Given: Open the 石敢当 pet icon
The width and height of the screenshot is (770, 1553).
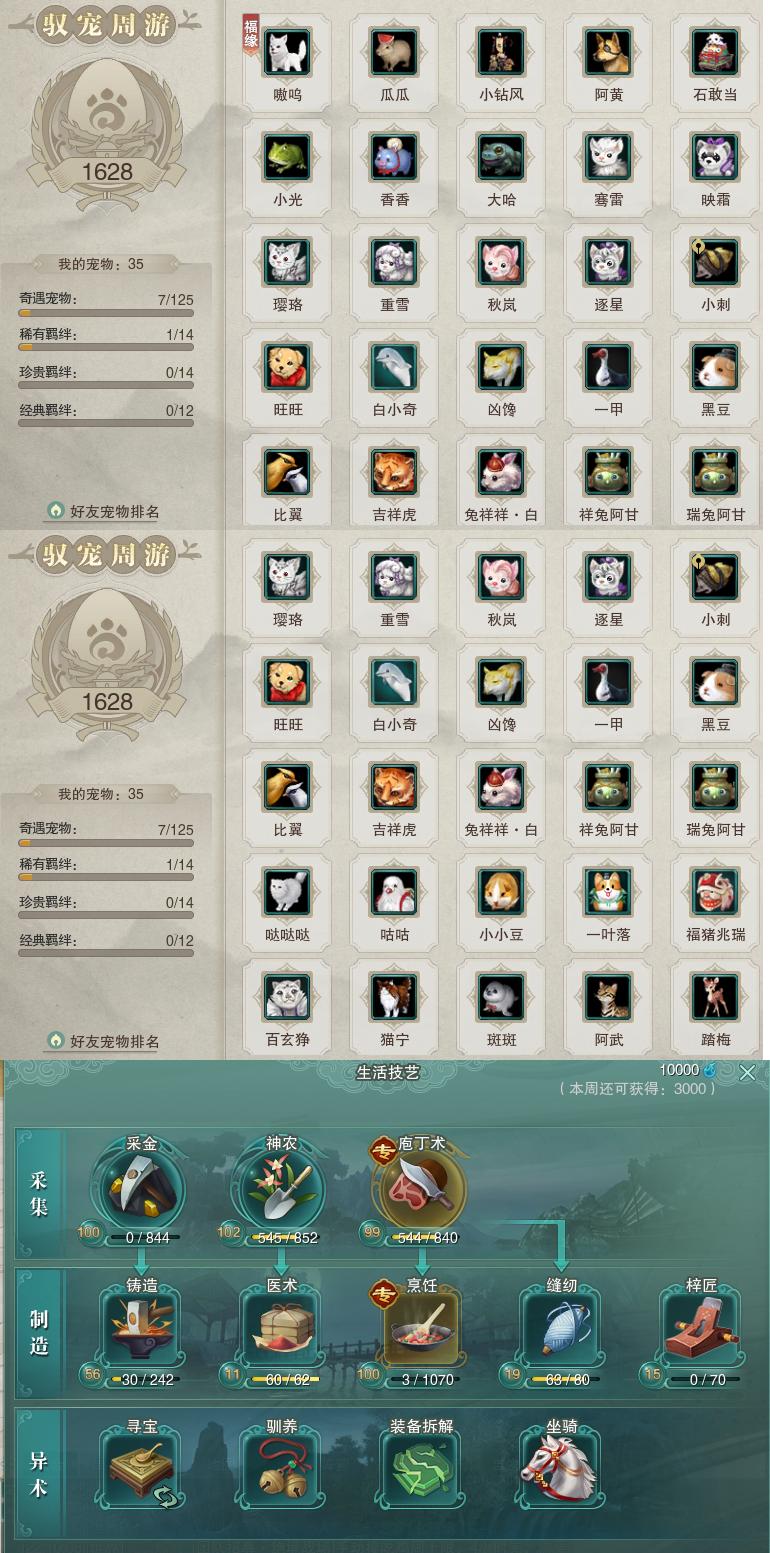Looking at the screenshot, I should pyautogui.click(x=715, y=52).
